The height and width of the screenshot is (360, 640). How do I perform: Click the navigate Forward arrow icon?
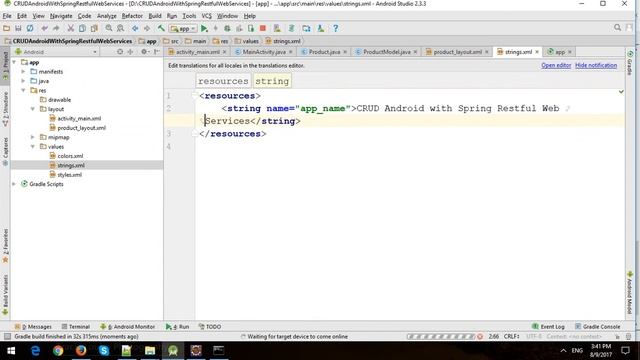(147, 28)
